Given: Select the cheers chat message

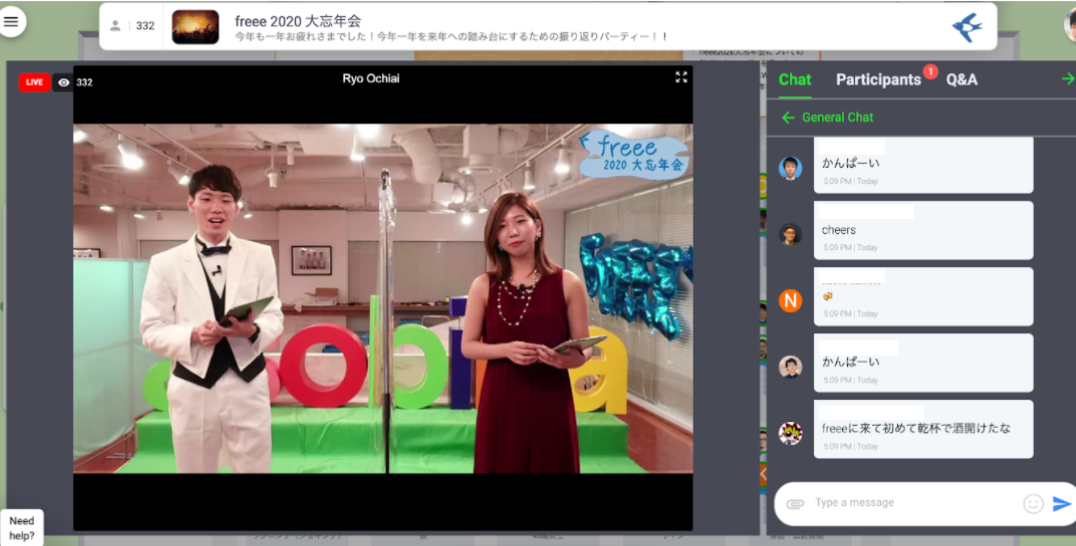Looking at the screenshot, I should point(923,230).
